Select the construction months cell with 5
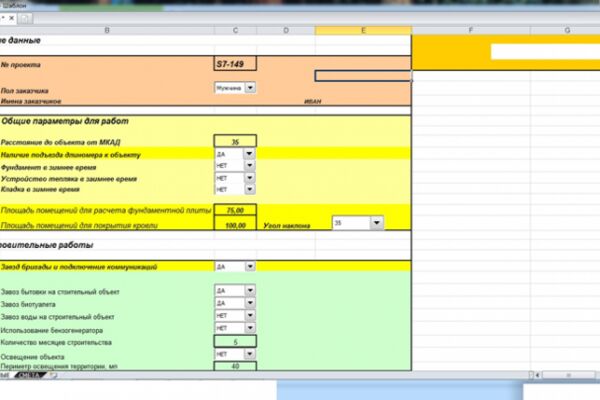Screen dimensions: 600x400 click(235, 341)
